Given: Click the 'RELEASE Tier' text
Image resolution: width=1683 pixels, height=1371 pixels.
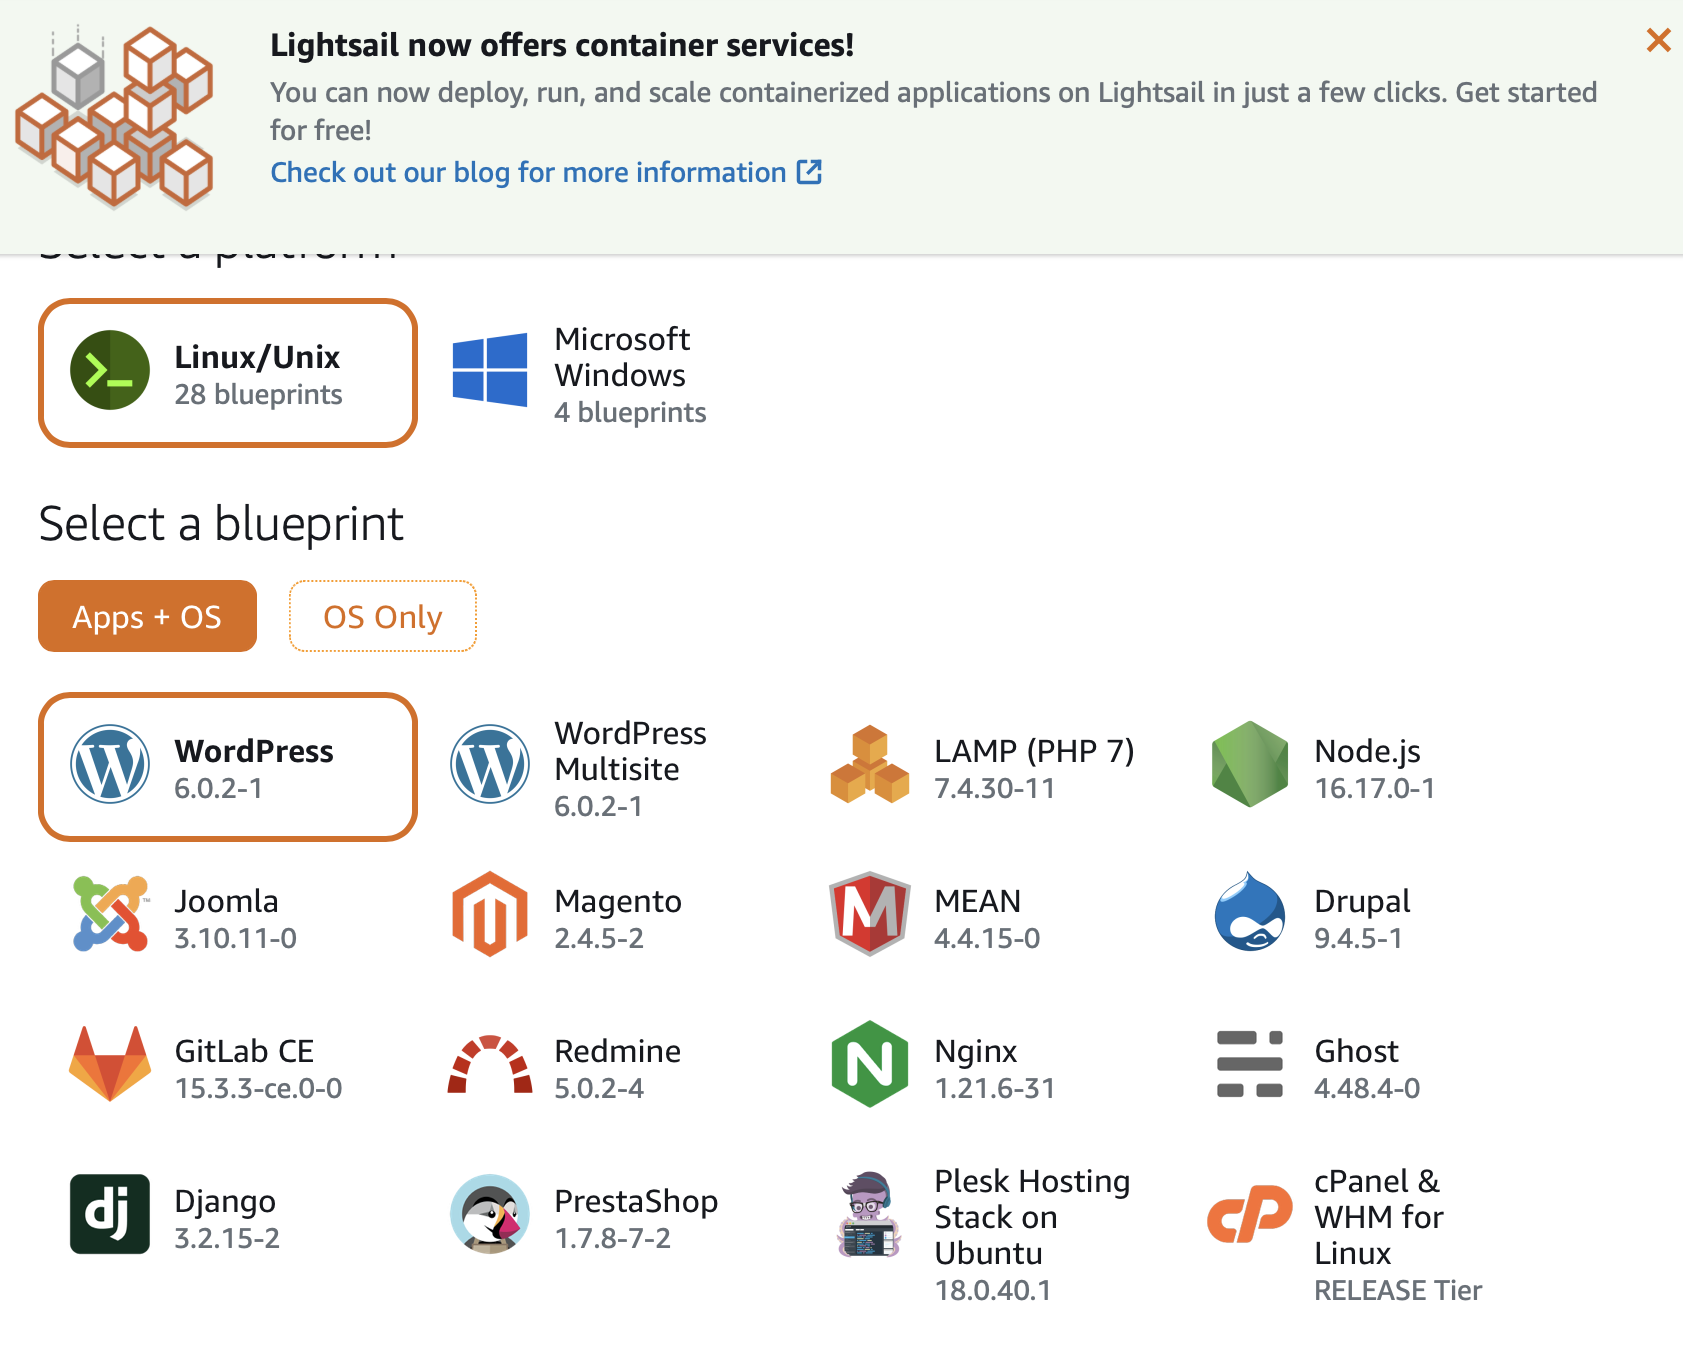Looking at the screenshot, I should (x=1398, y=1290).
